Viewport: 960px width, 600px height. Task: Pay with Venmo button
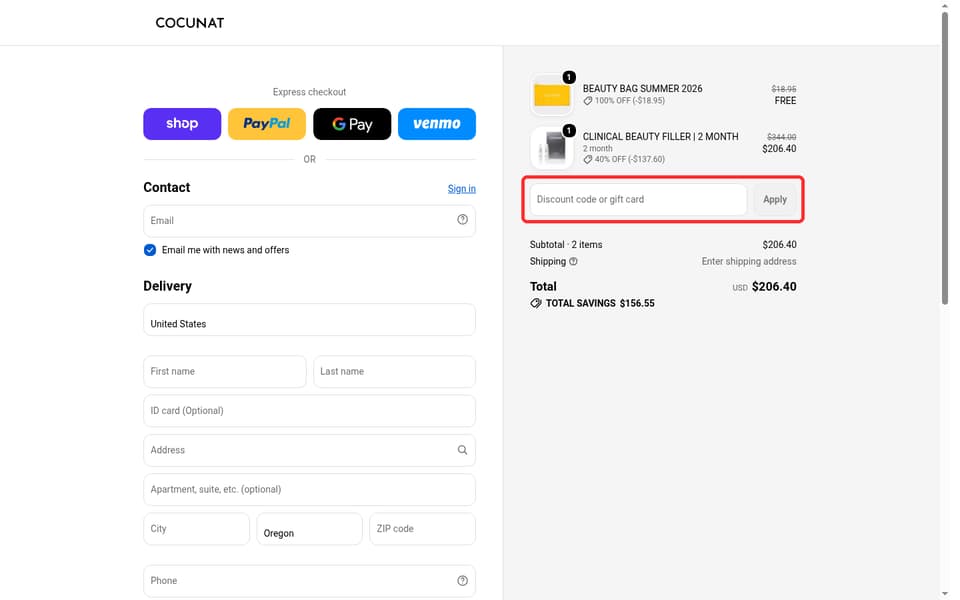point(437,124)
